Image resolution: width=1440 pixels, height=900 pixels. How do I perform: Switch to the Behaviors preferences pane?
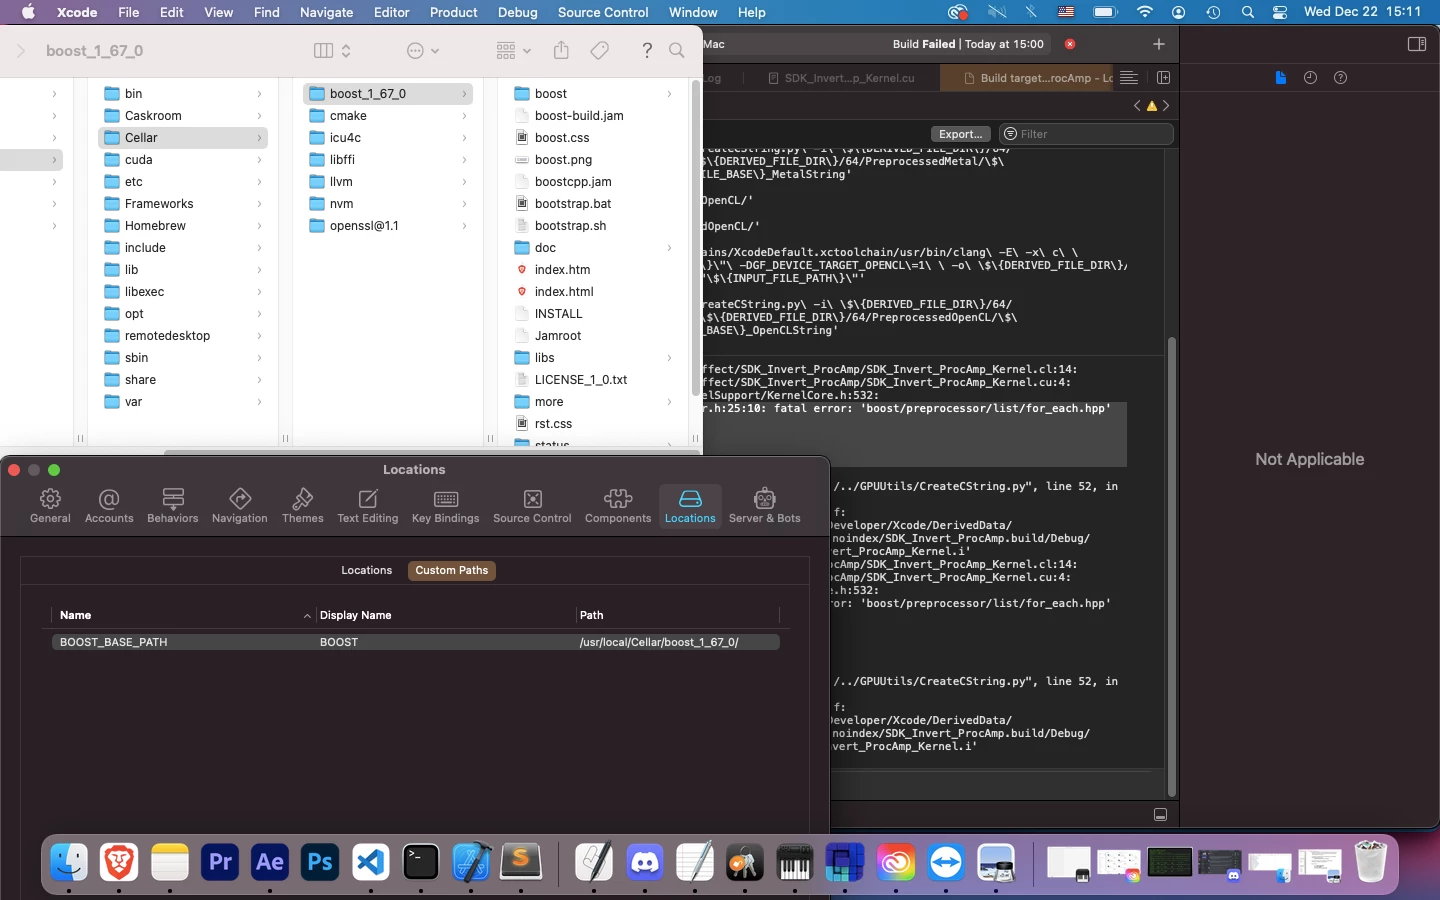pos(173,506)
